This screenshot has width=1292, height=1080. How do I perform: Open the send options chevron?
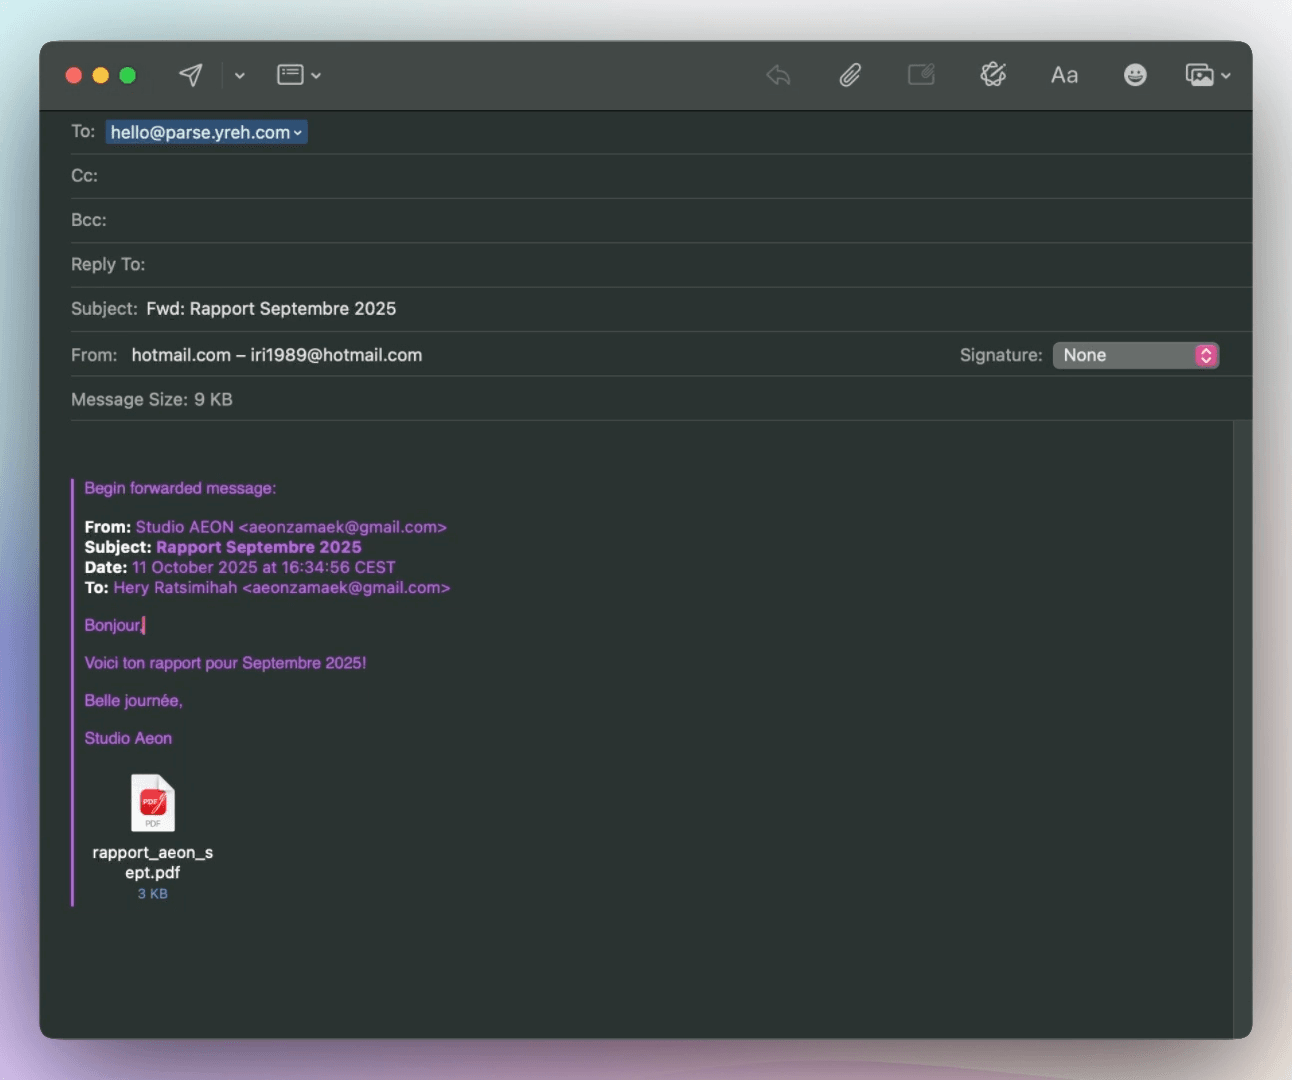[240, 75]
